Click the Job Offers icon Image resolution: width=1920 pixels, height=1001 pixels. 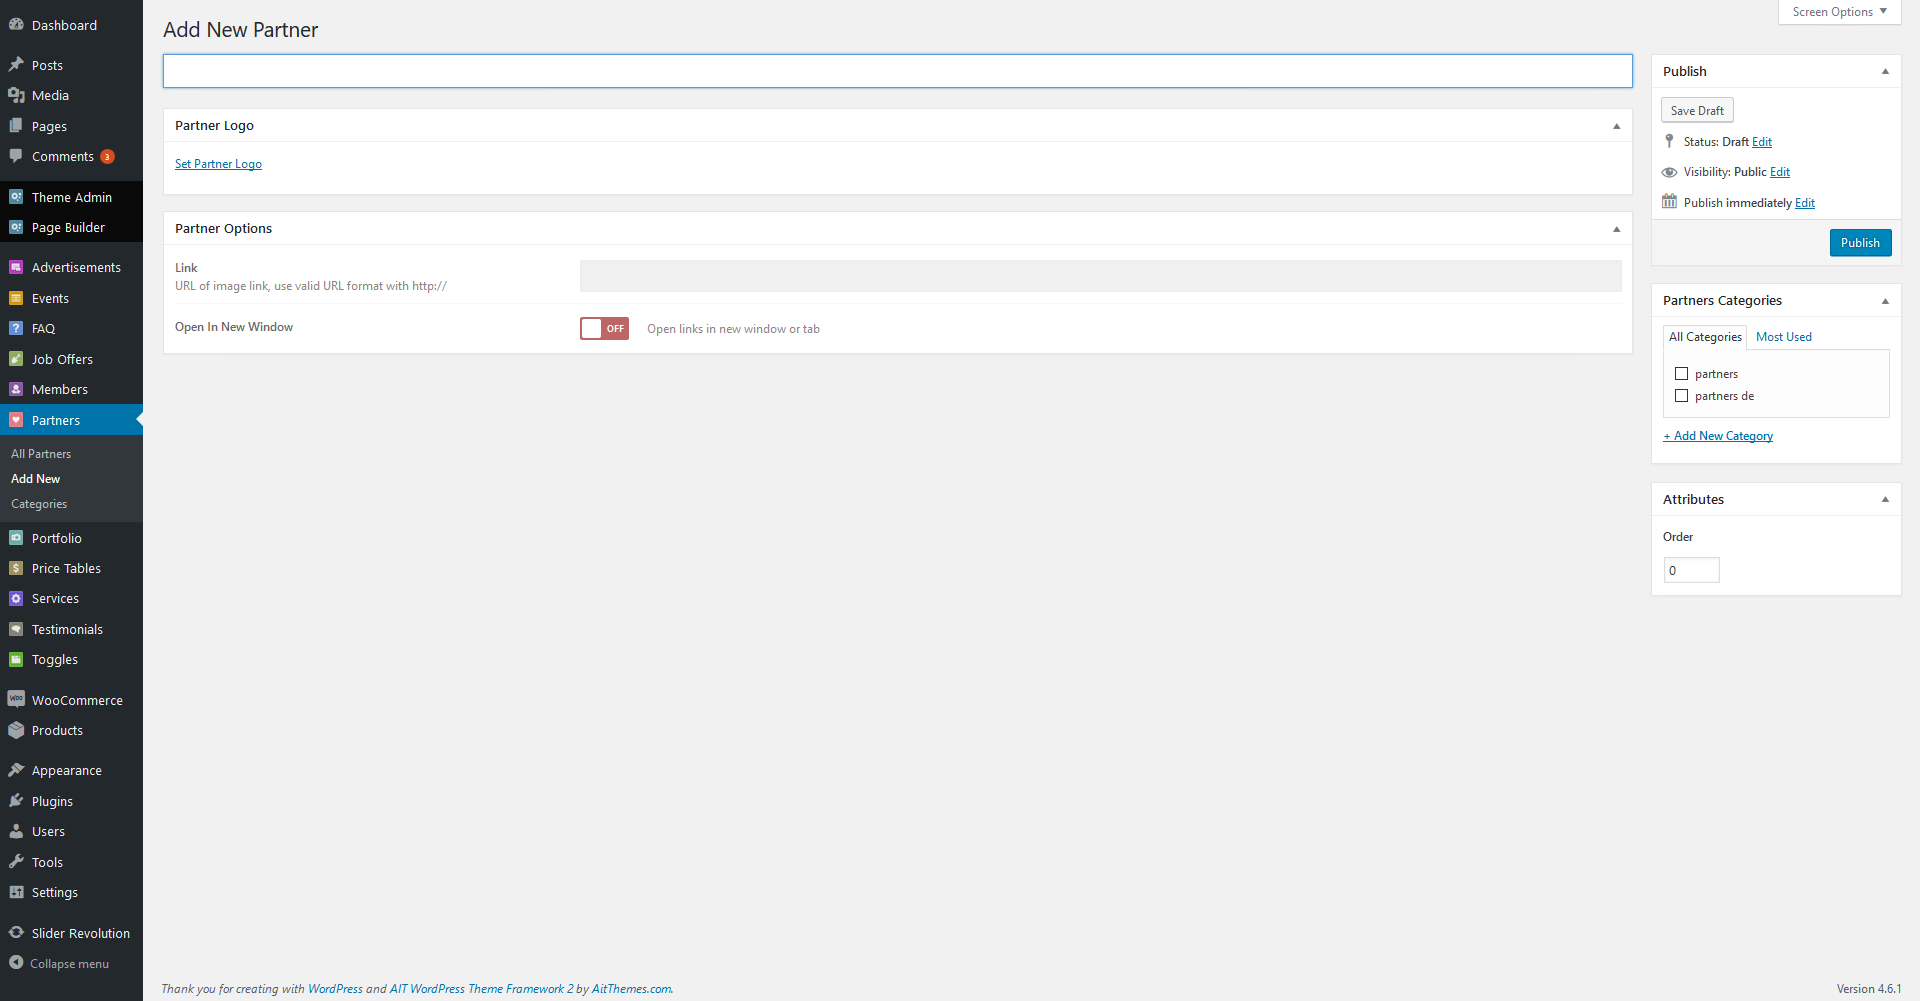(16, 359)
